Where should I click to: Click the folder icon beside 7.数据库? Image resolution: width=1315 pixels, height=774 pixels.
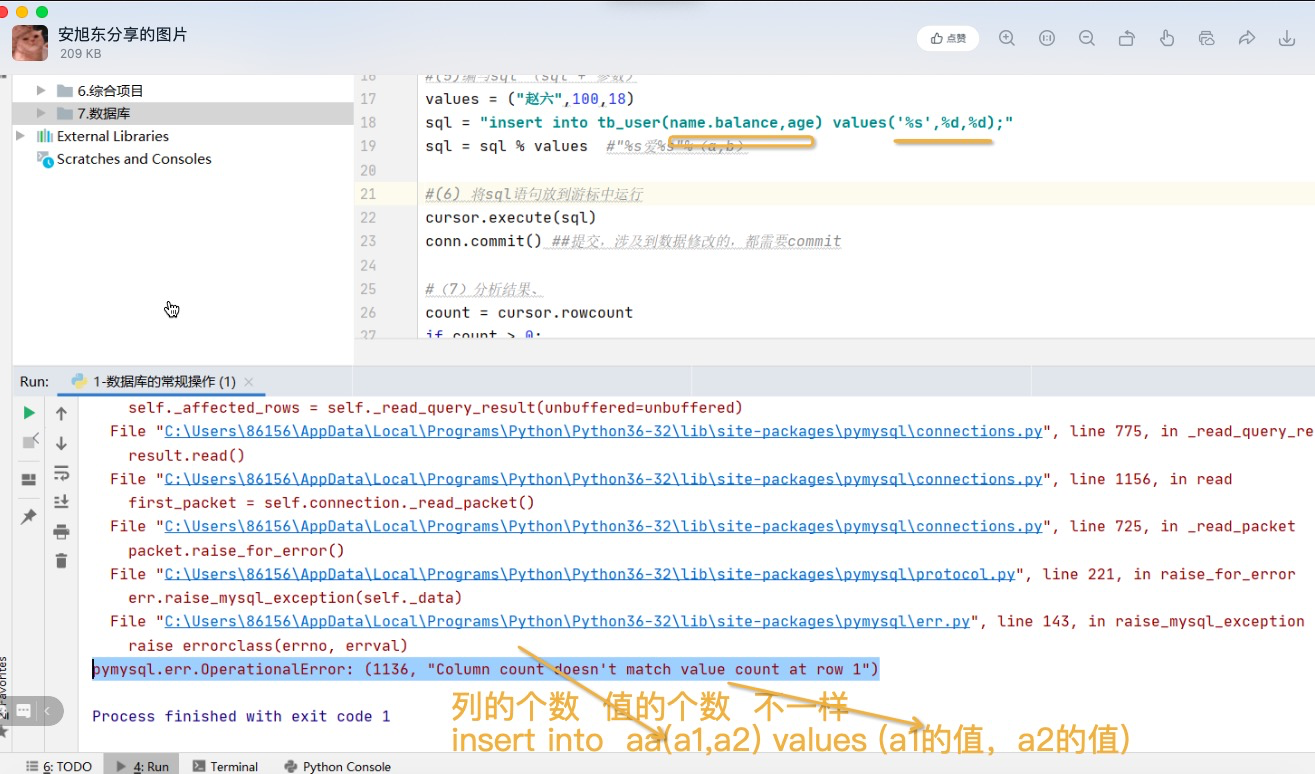point(65,114)
